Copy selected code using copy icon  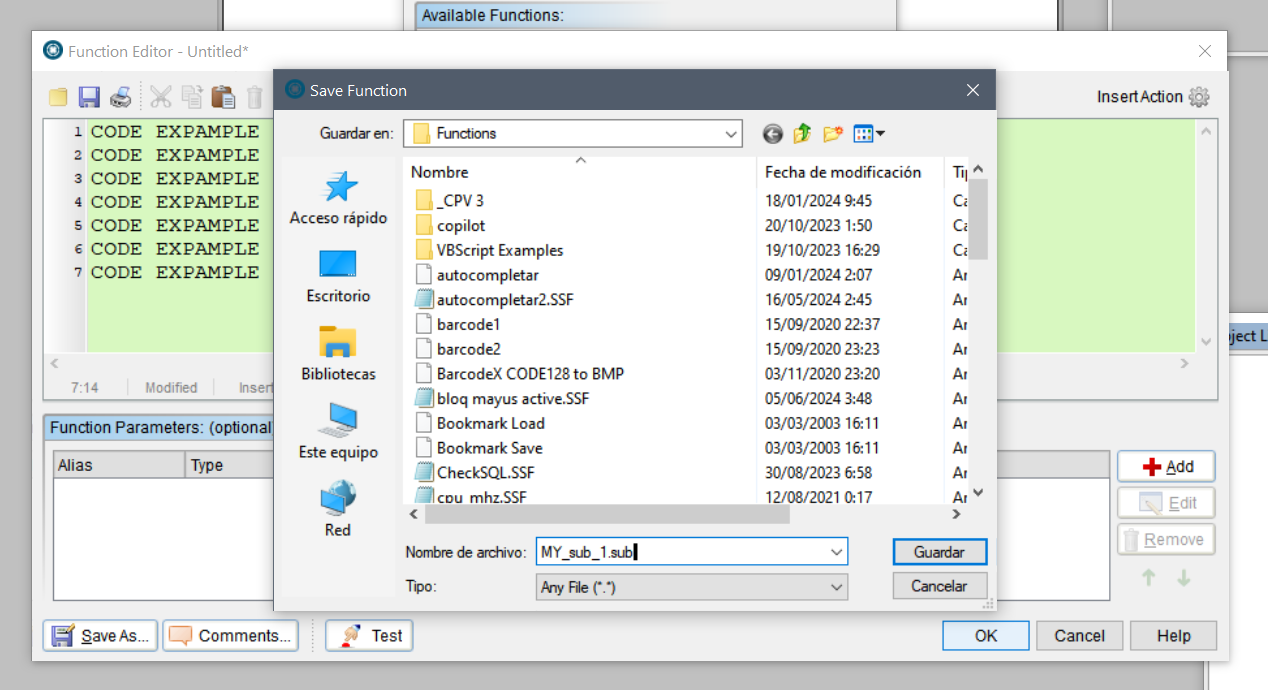point(192,97)
